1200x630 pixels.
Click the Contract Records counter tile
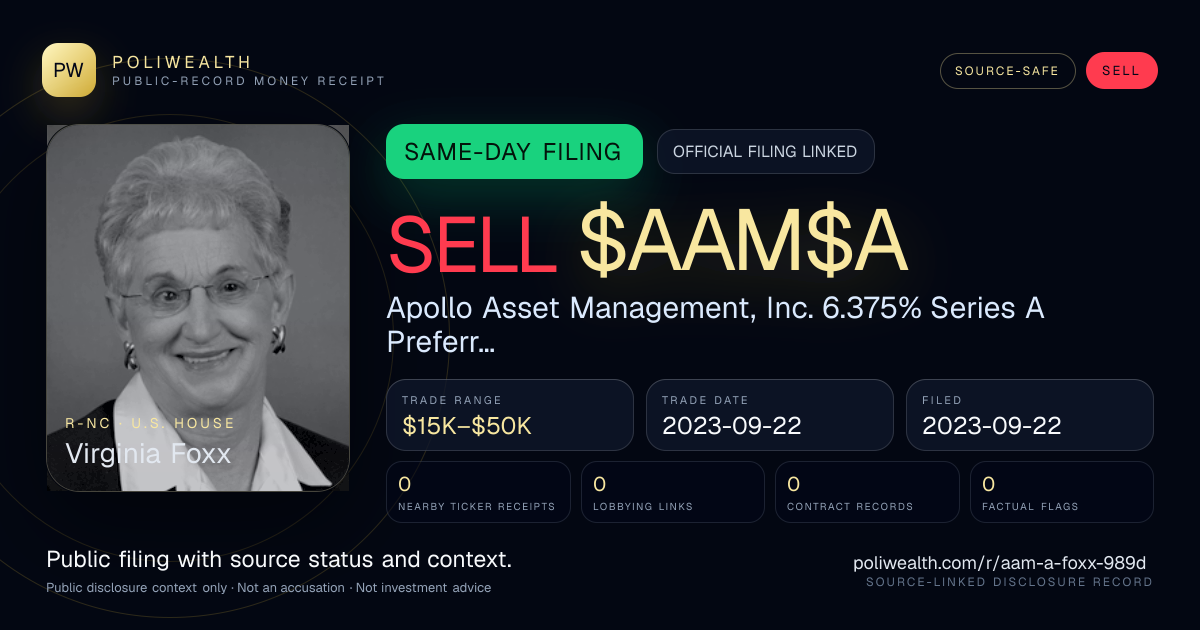click(x=867, y=492)
